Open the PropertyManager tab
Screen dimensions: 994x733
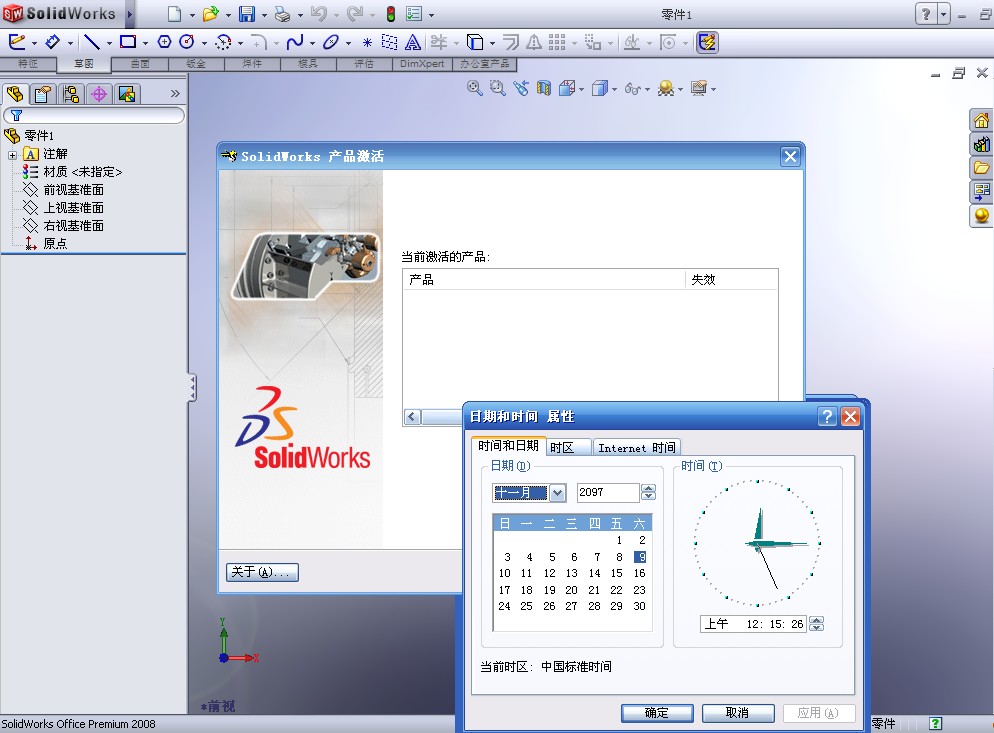click(43, 94)
